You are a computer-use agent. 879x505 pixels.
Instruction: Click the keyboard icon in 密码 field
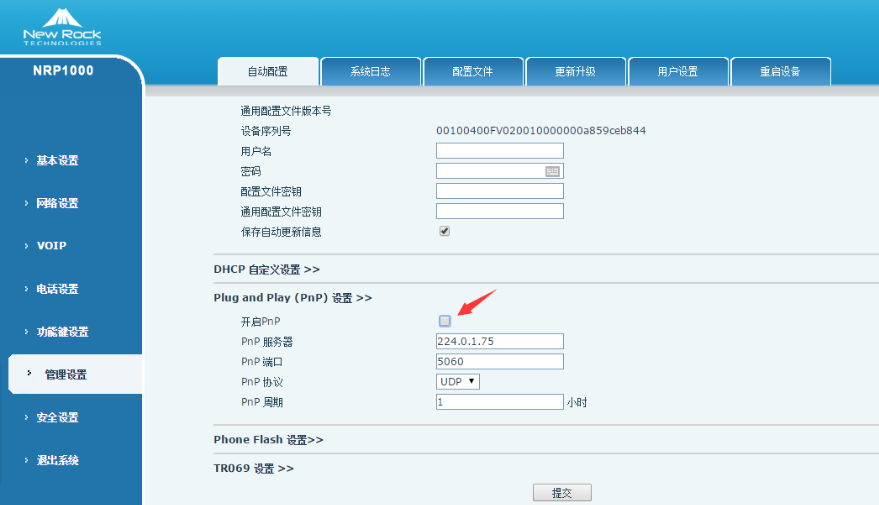coord(552,171)
